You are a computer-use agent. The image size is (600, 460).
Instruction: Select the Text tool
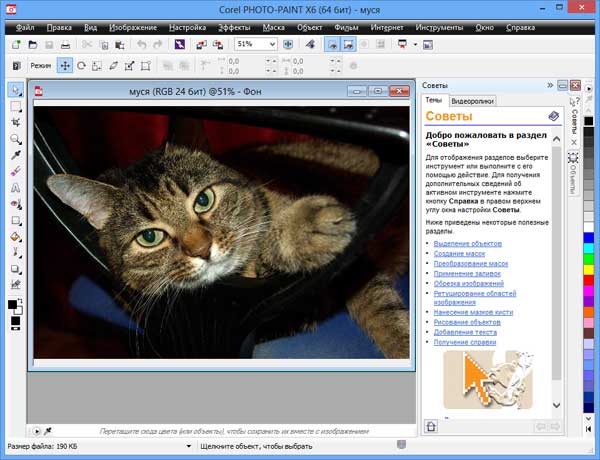coord(16,187)
